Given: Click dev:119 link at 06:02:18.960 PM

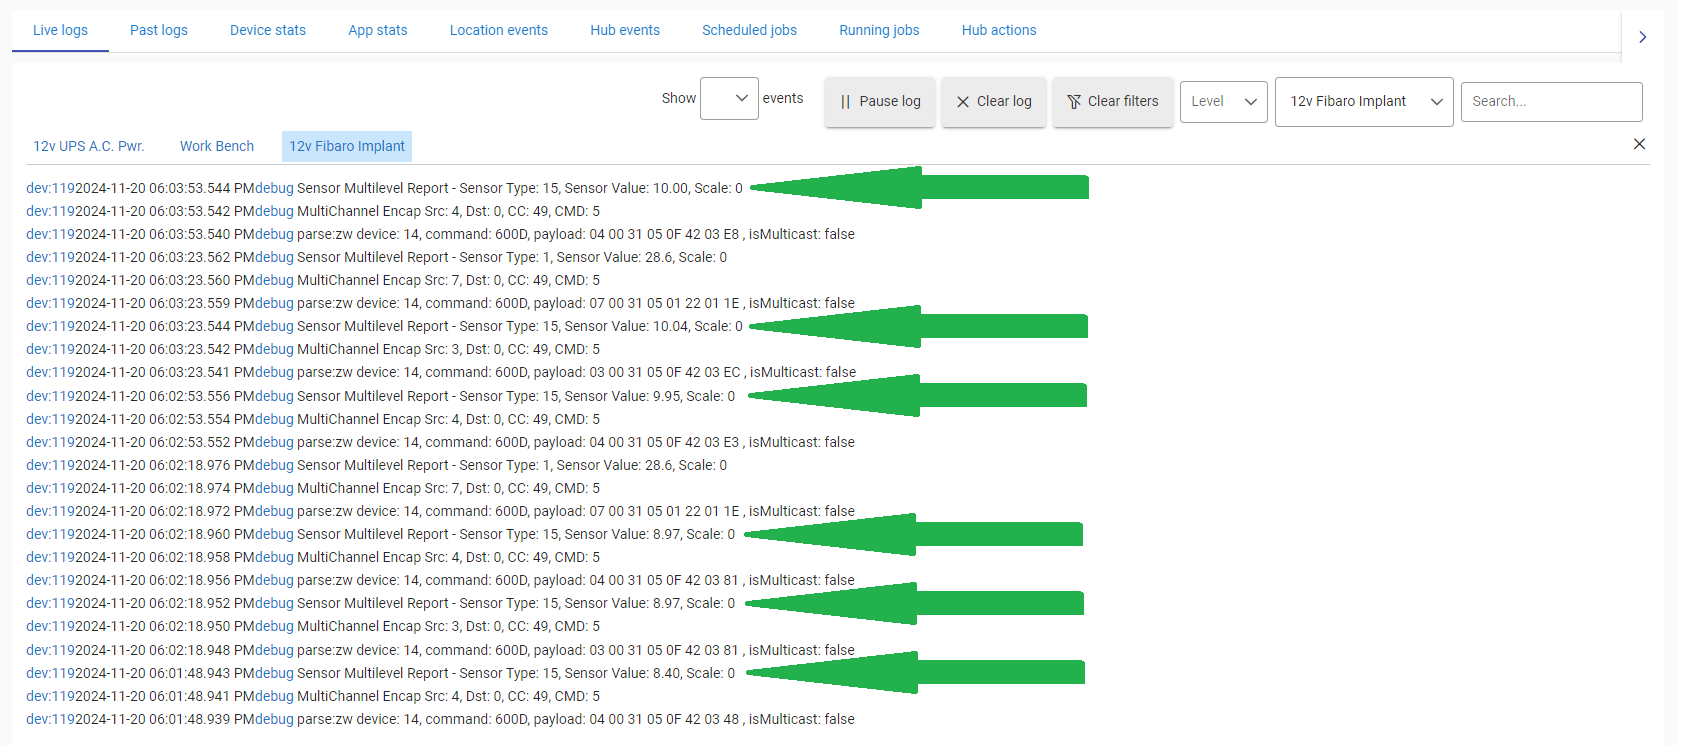Looking at the screenshot, I should click(x=50, y=534).
